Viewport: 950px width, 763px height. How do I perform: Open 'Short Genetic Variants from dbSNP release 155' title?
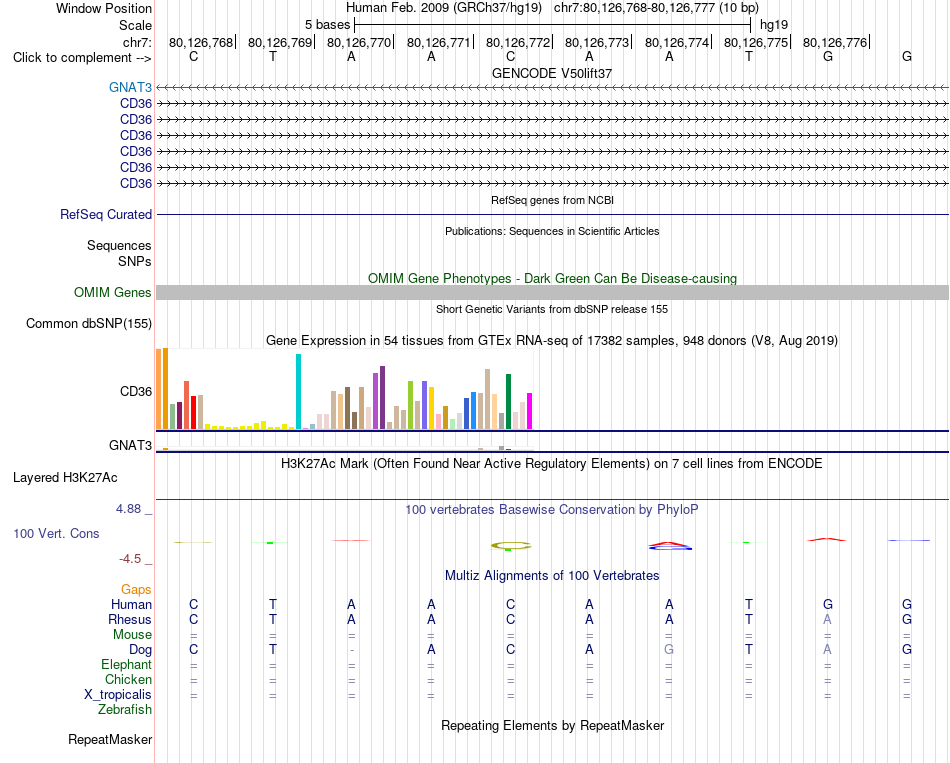[x=552, y=309]
